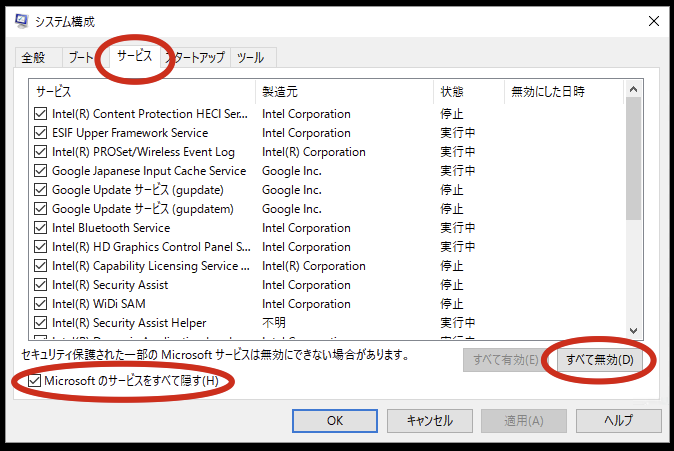Click Google Inc. cell of gupdate row
This screenshot has height=451, width=674.
tap(292, 190)
